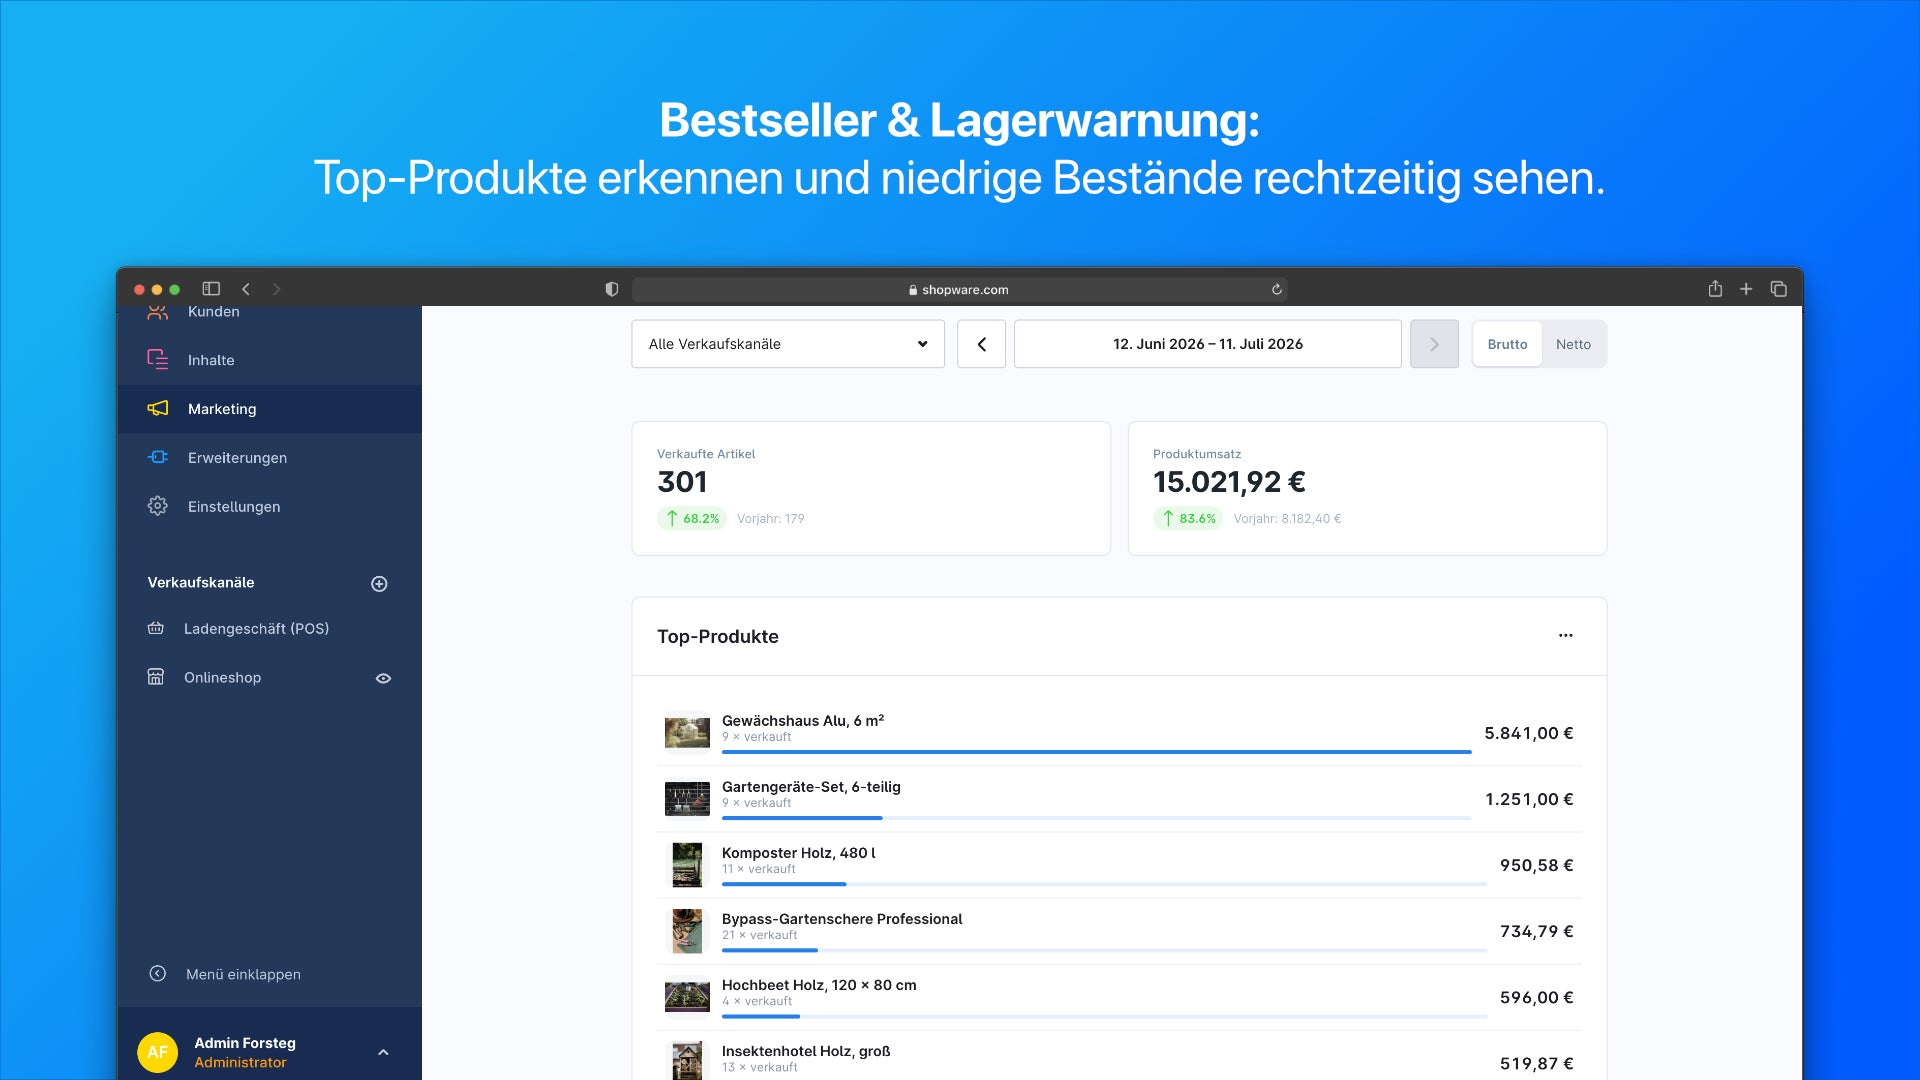Switch prices to Brutto
This screenshot has width=1920, height=1080.
pyautogui.click(x=1507, y=344)
